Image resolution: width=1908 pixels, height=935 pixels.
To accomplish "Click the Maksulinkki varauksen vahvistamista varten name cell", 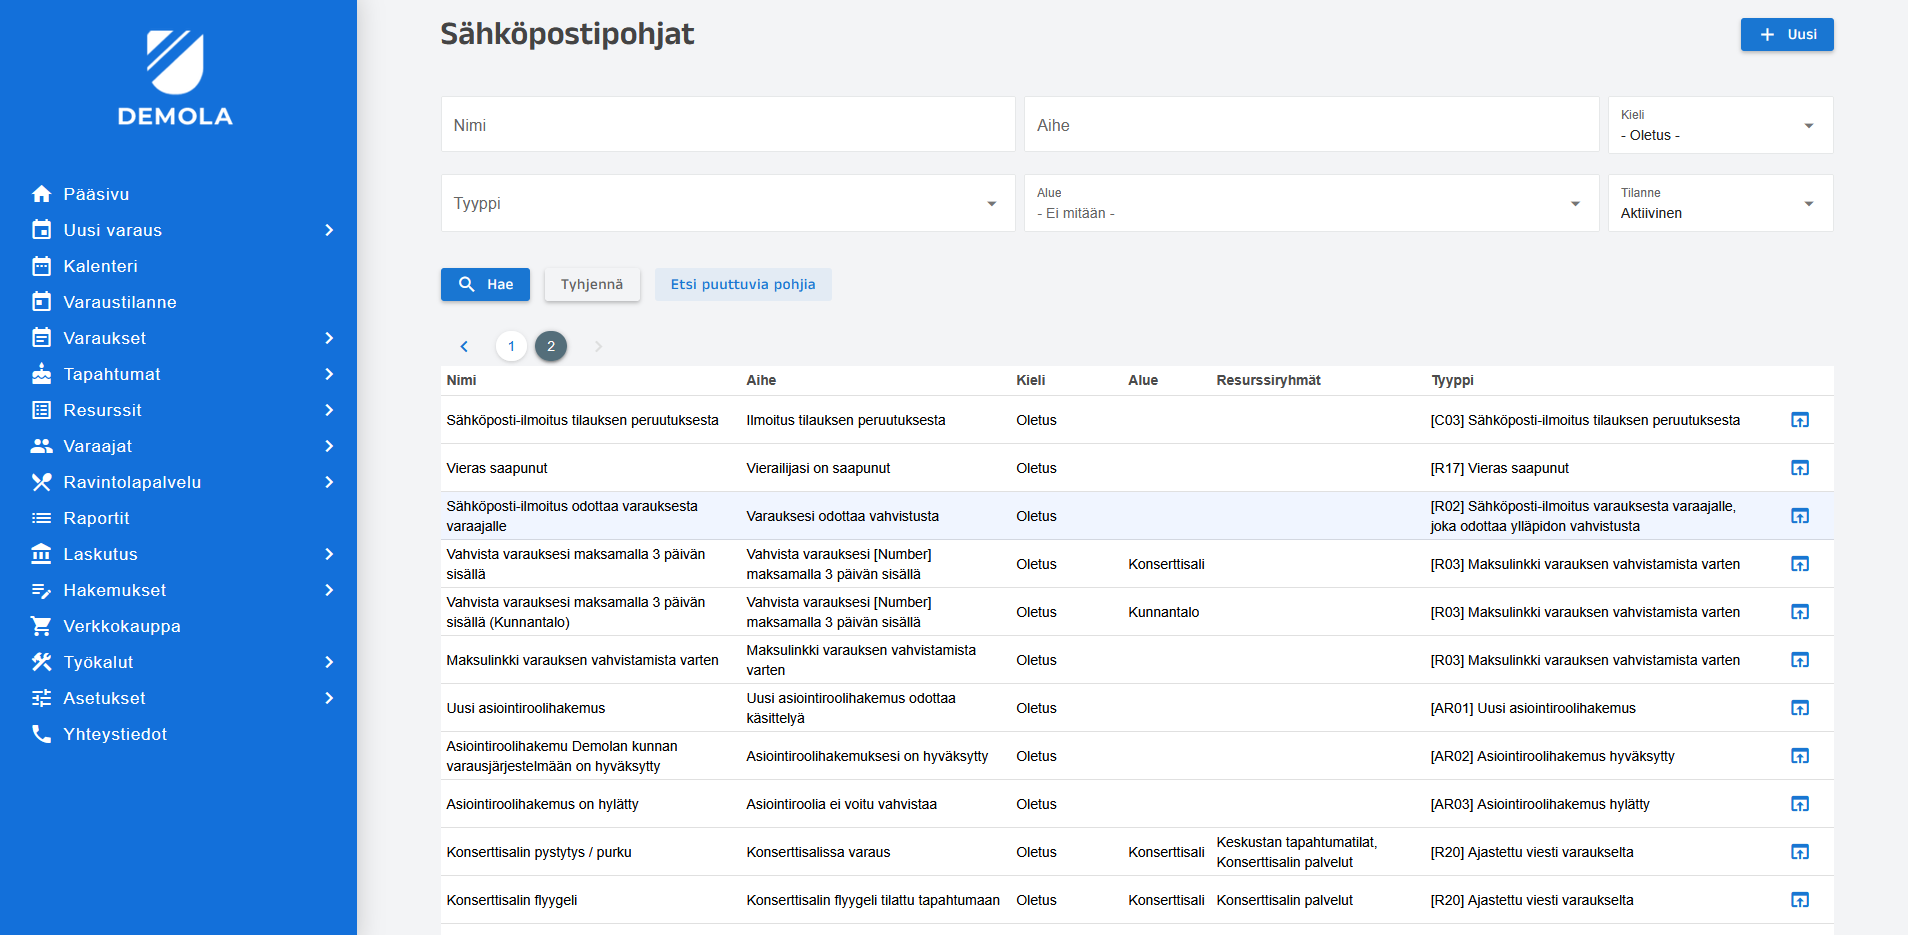I will tap(582, 660).
